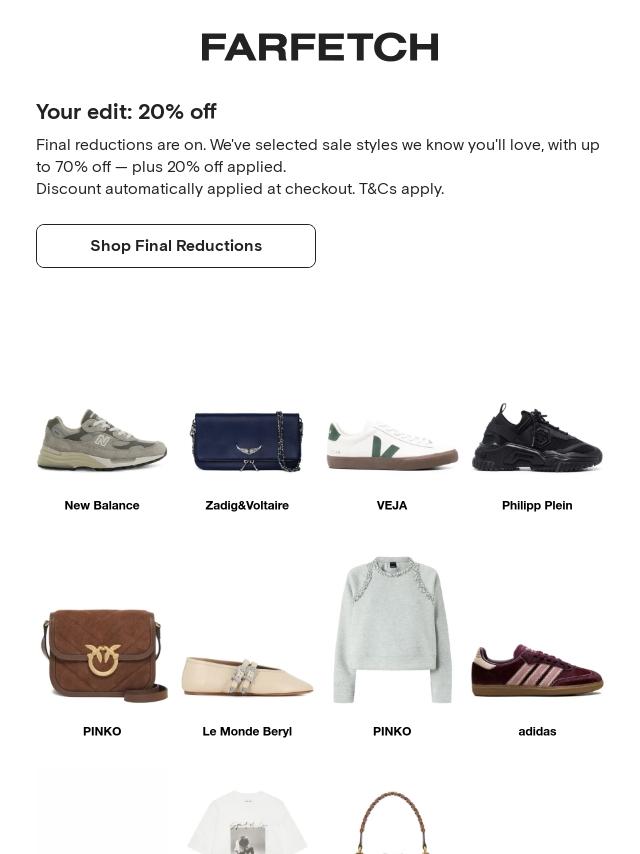
Task: Open the burgundy adidas sneaker image
Action: (x=537, y=669)
